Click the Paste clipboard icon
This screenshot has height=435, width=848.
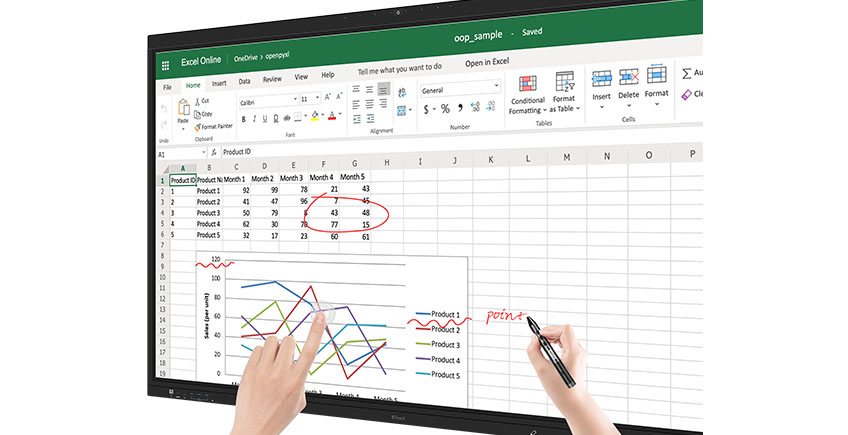coord(183,108)
